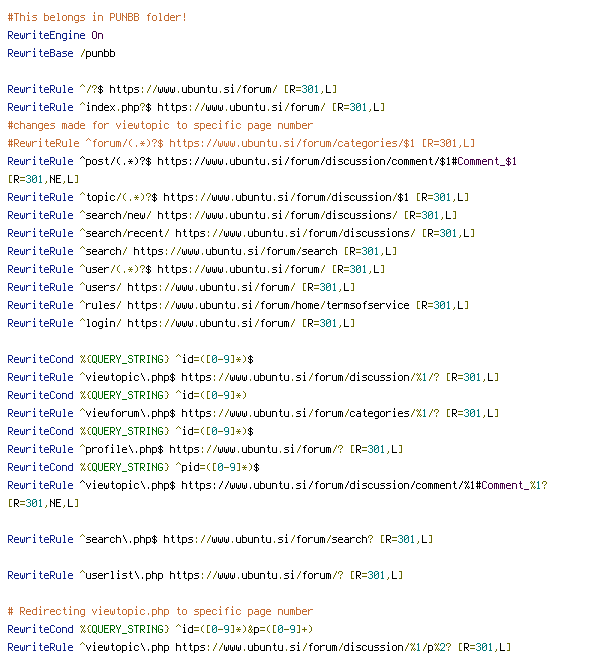Select the rule beginning '^search/recent/'
This screenshot has width=600, height=664.
241,233
